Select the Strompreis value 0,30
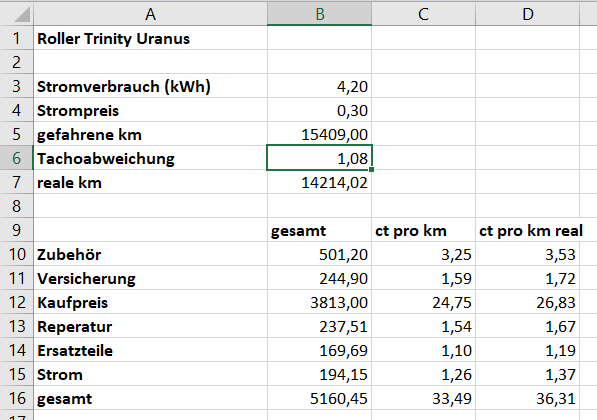The image size is (597, 420). click(319, 110)
